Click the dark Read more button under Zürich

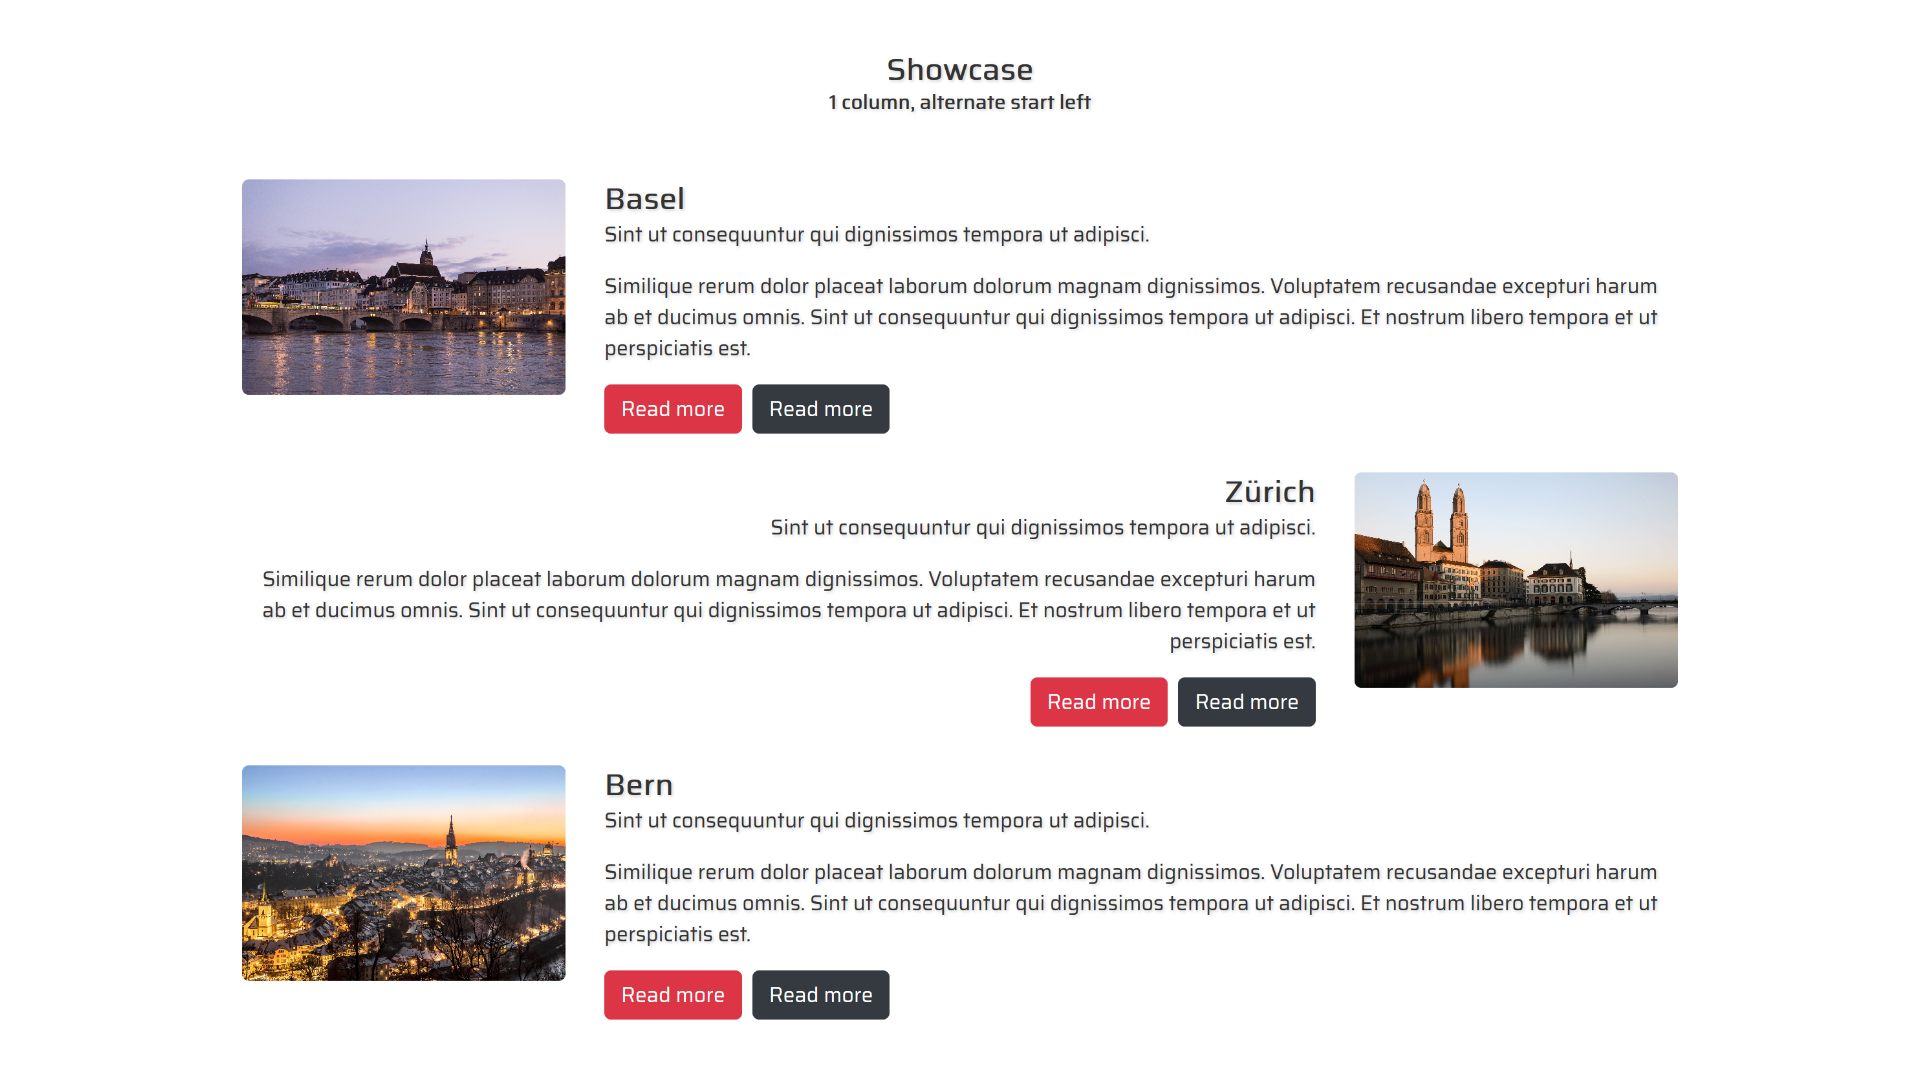(1246, 702)
